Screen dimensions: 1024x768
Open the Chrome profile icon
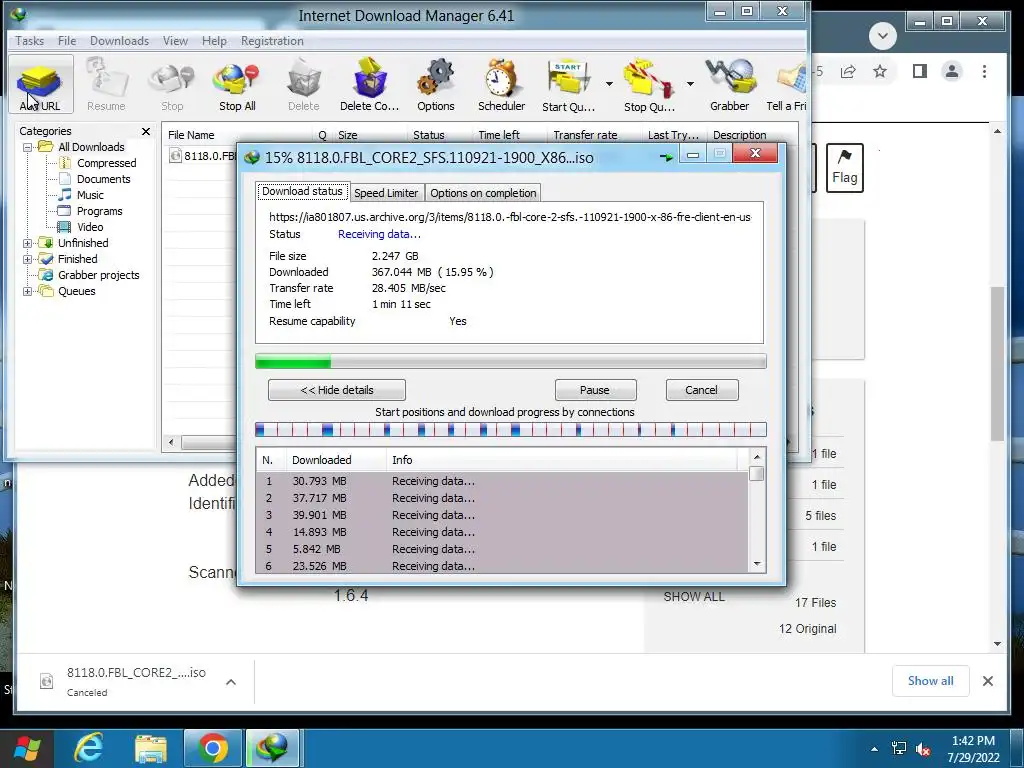pyautogui.click(x=952, y=71)
